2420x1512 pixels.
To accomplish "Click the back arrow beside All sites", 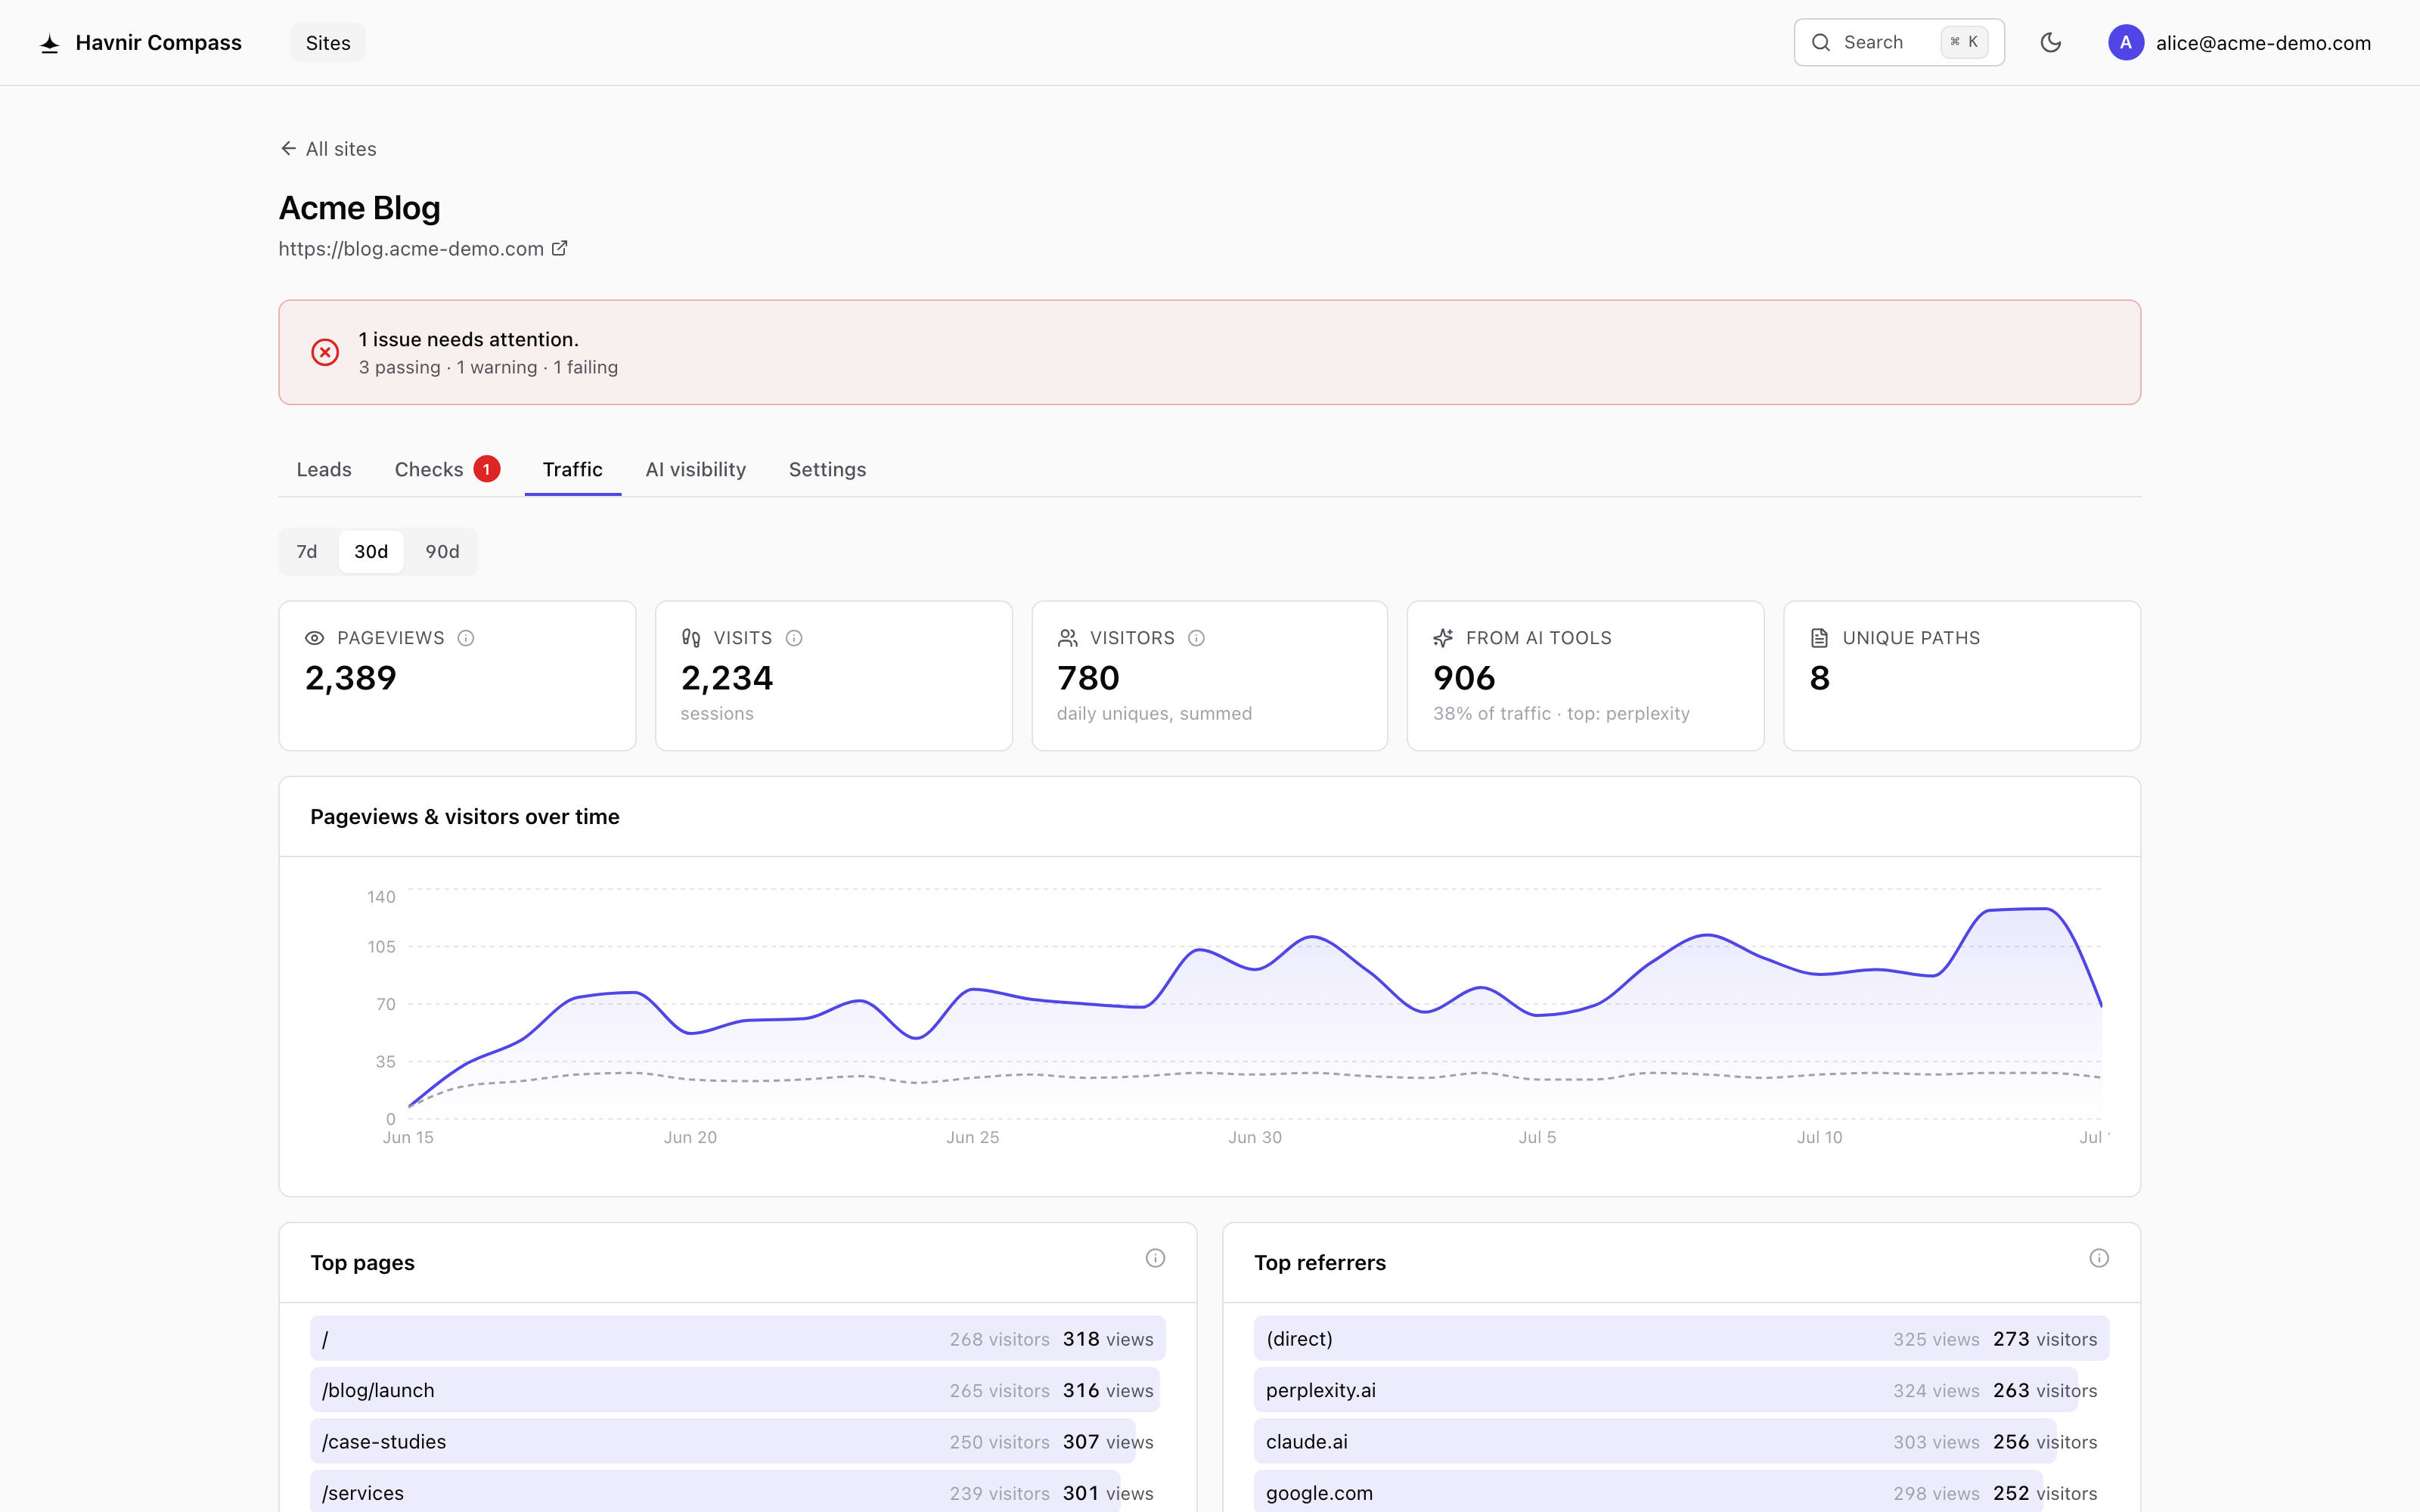I will [x=289, y=149].
